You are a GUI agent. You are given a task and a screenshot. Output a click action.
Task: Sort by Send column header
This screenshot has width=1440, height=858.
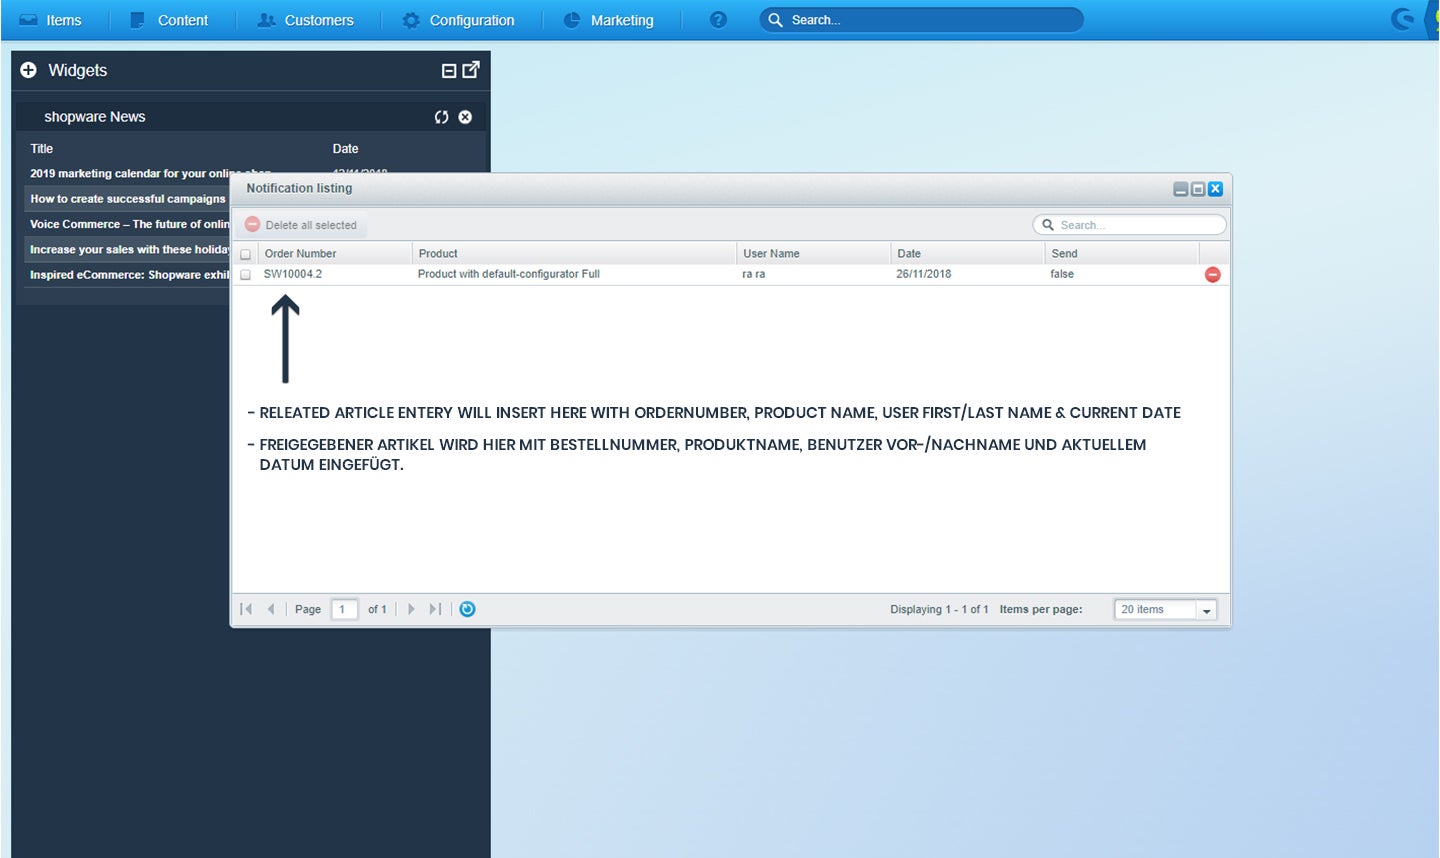click(x=1121, y=254)
